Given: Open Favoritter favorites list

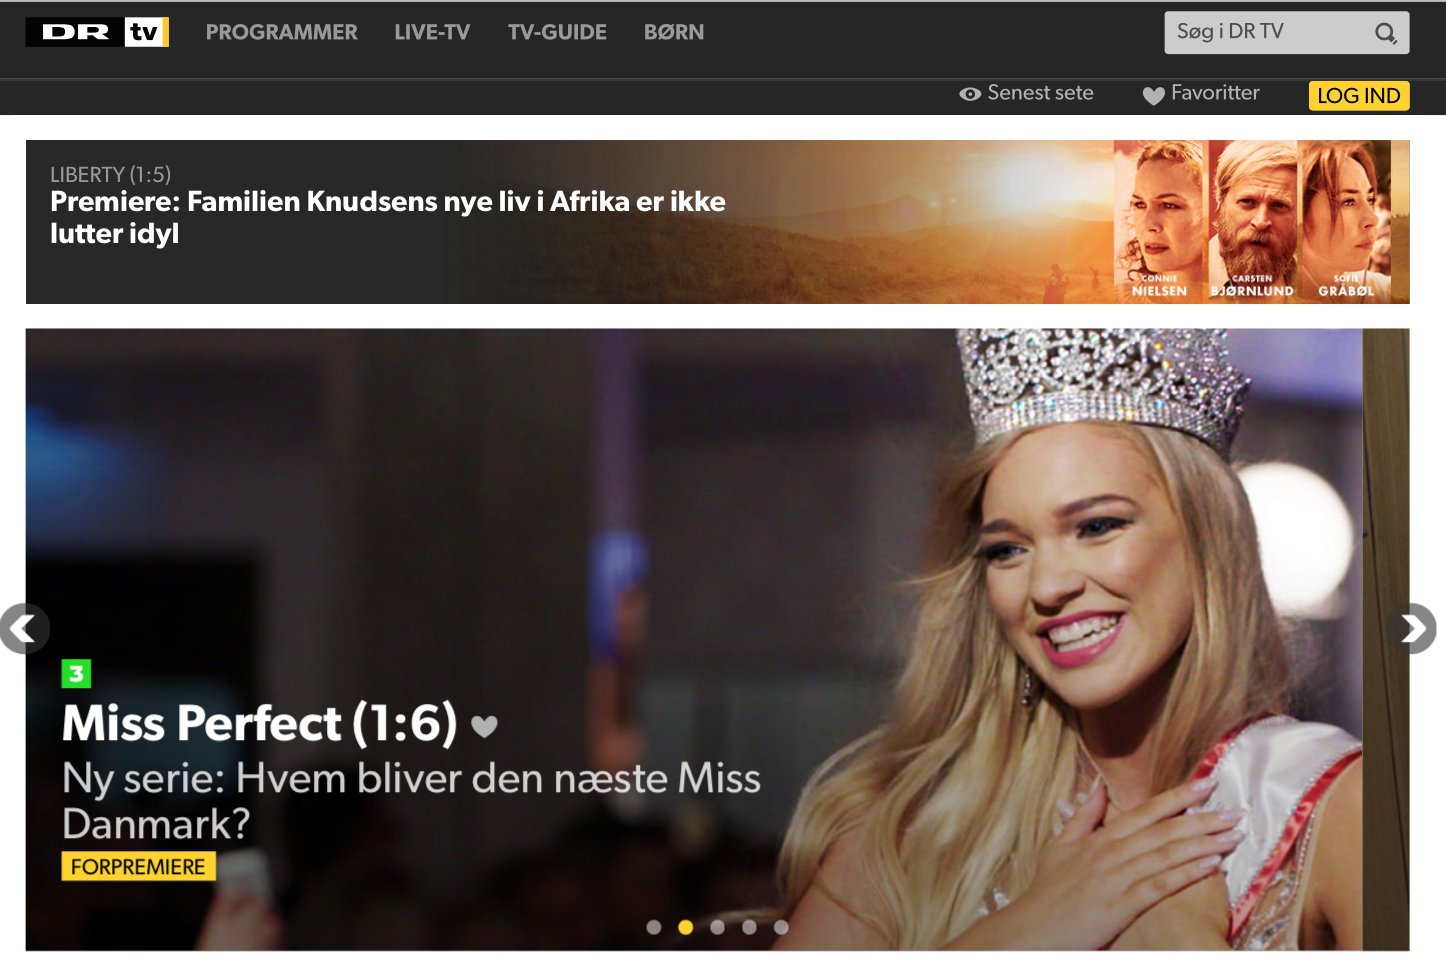Looking at the screenshot, I should (1202, 94).
